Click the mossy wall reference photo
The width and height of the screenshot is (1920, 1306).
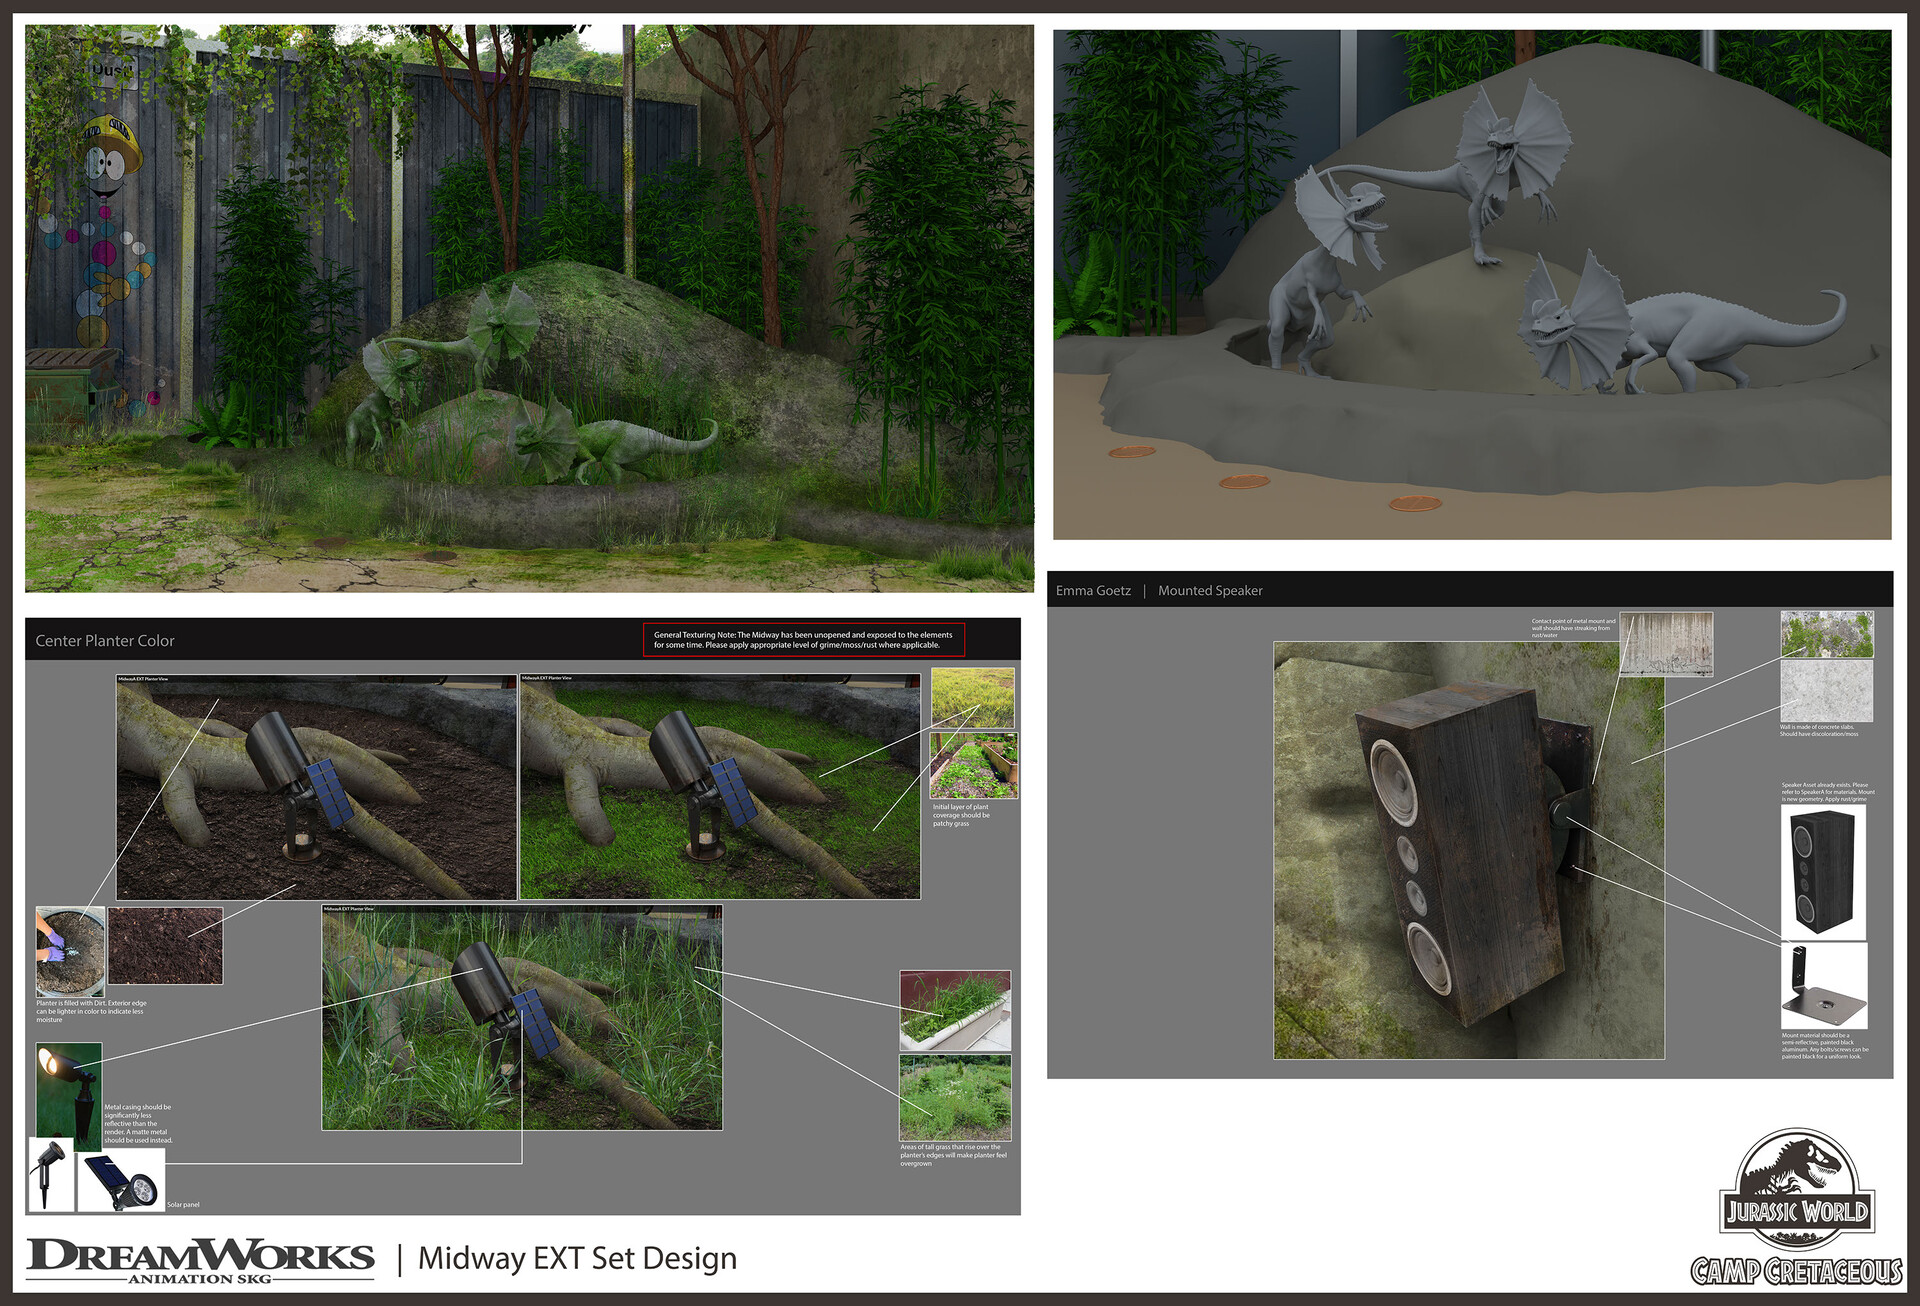[x=1827, y=634]
